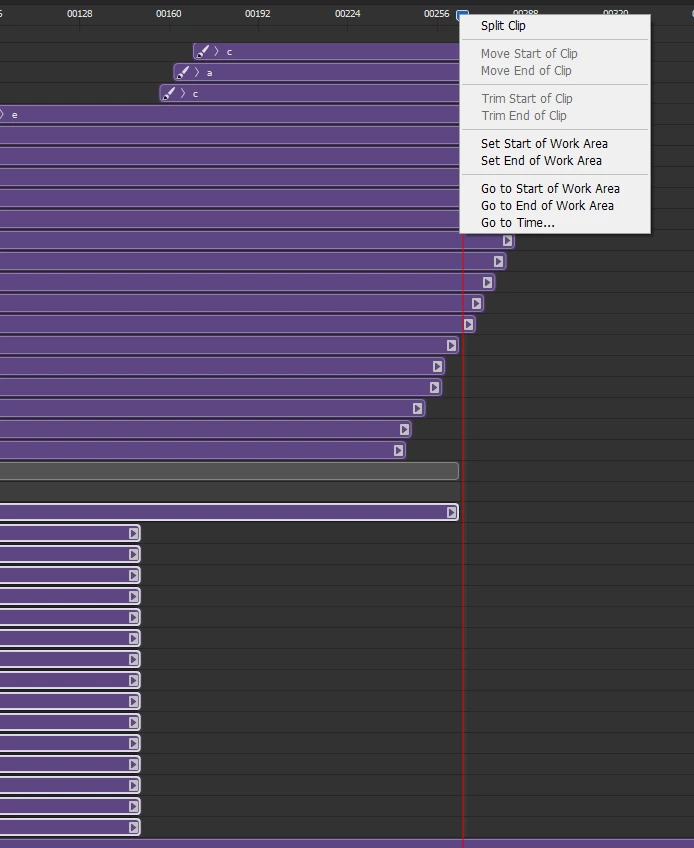
Task: Choose Go to End of Work Area
Action: 547,206
